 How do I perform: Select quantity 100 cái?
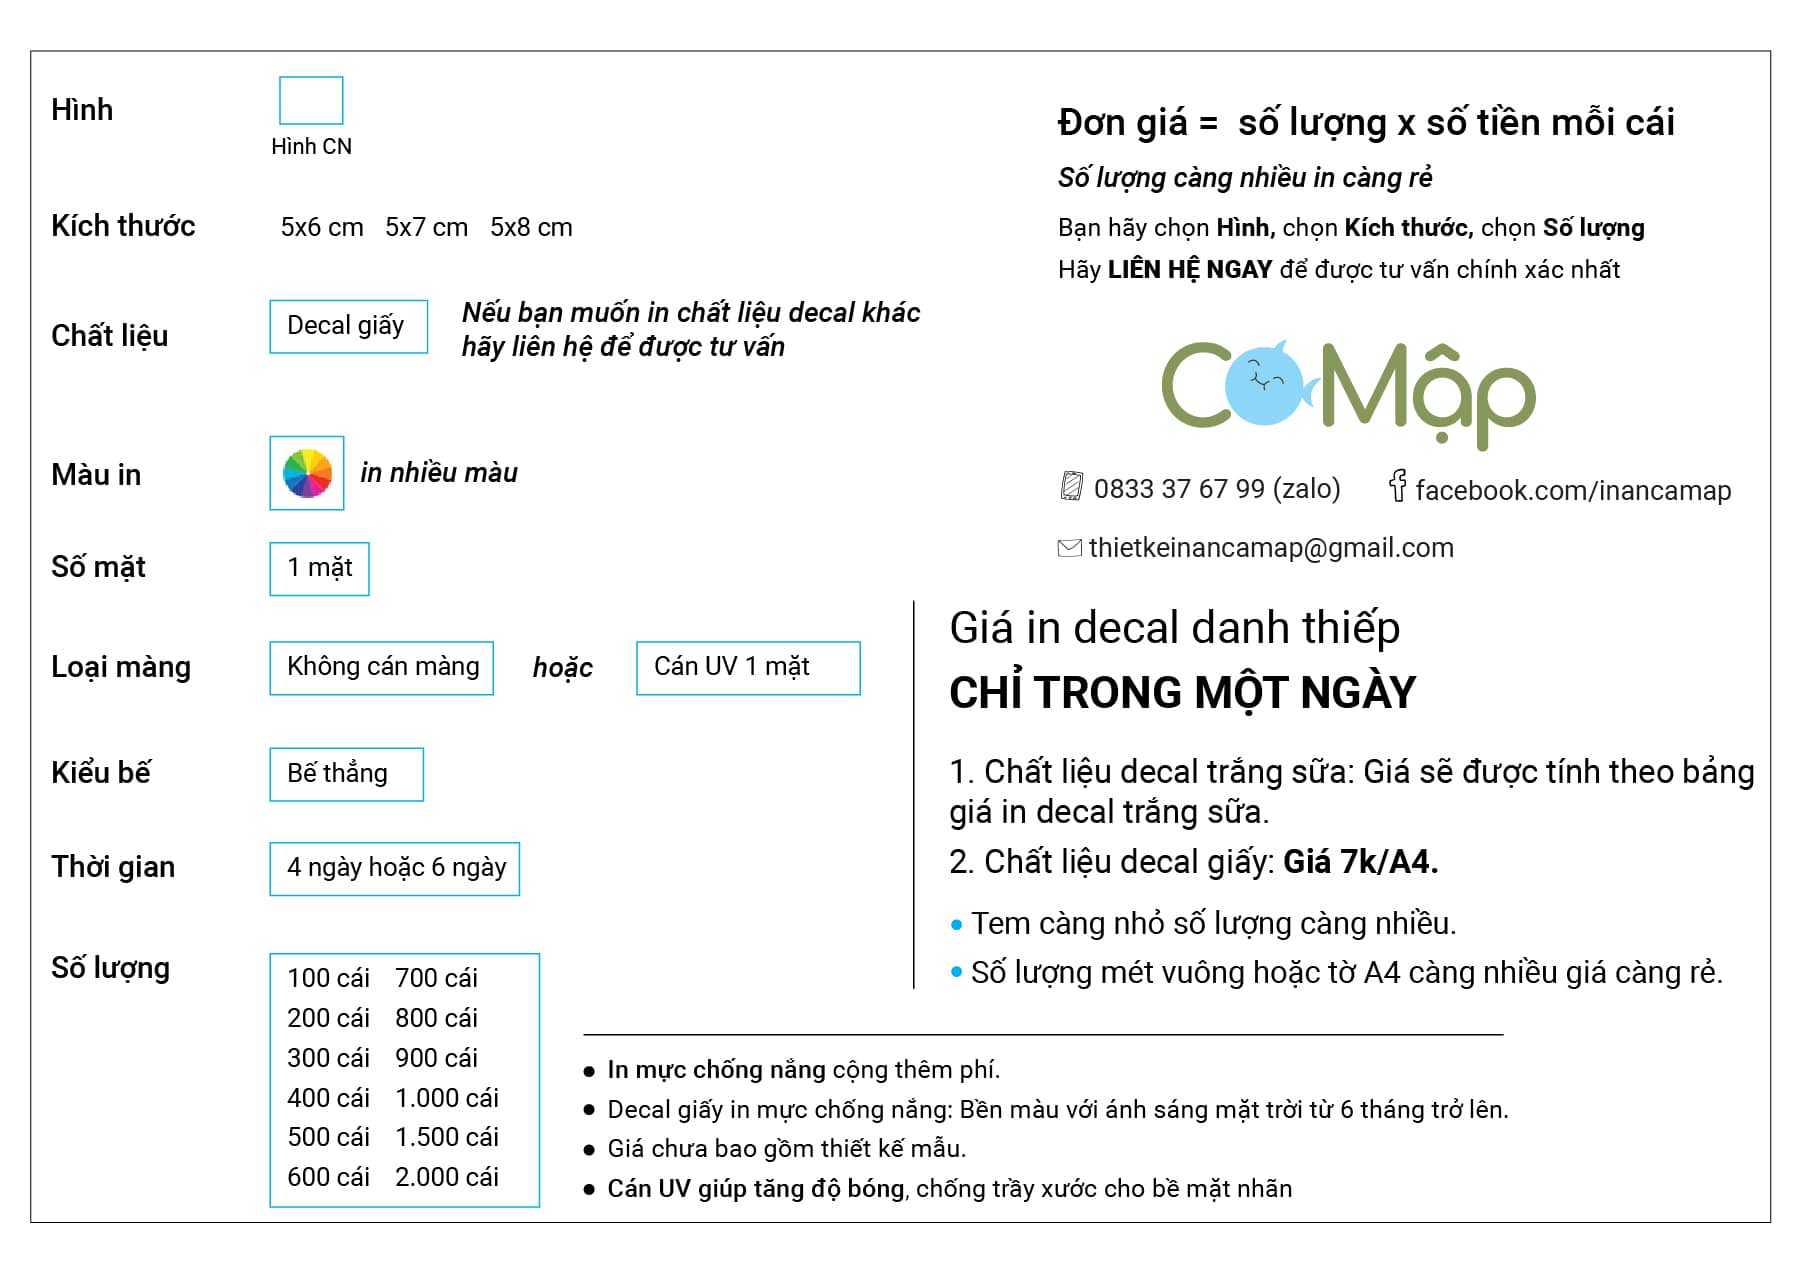(328, 978)
